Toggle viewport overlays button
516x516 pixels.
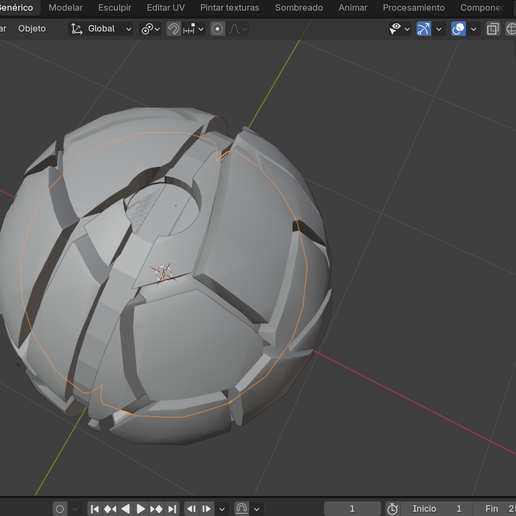pos(458,29)
